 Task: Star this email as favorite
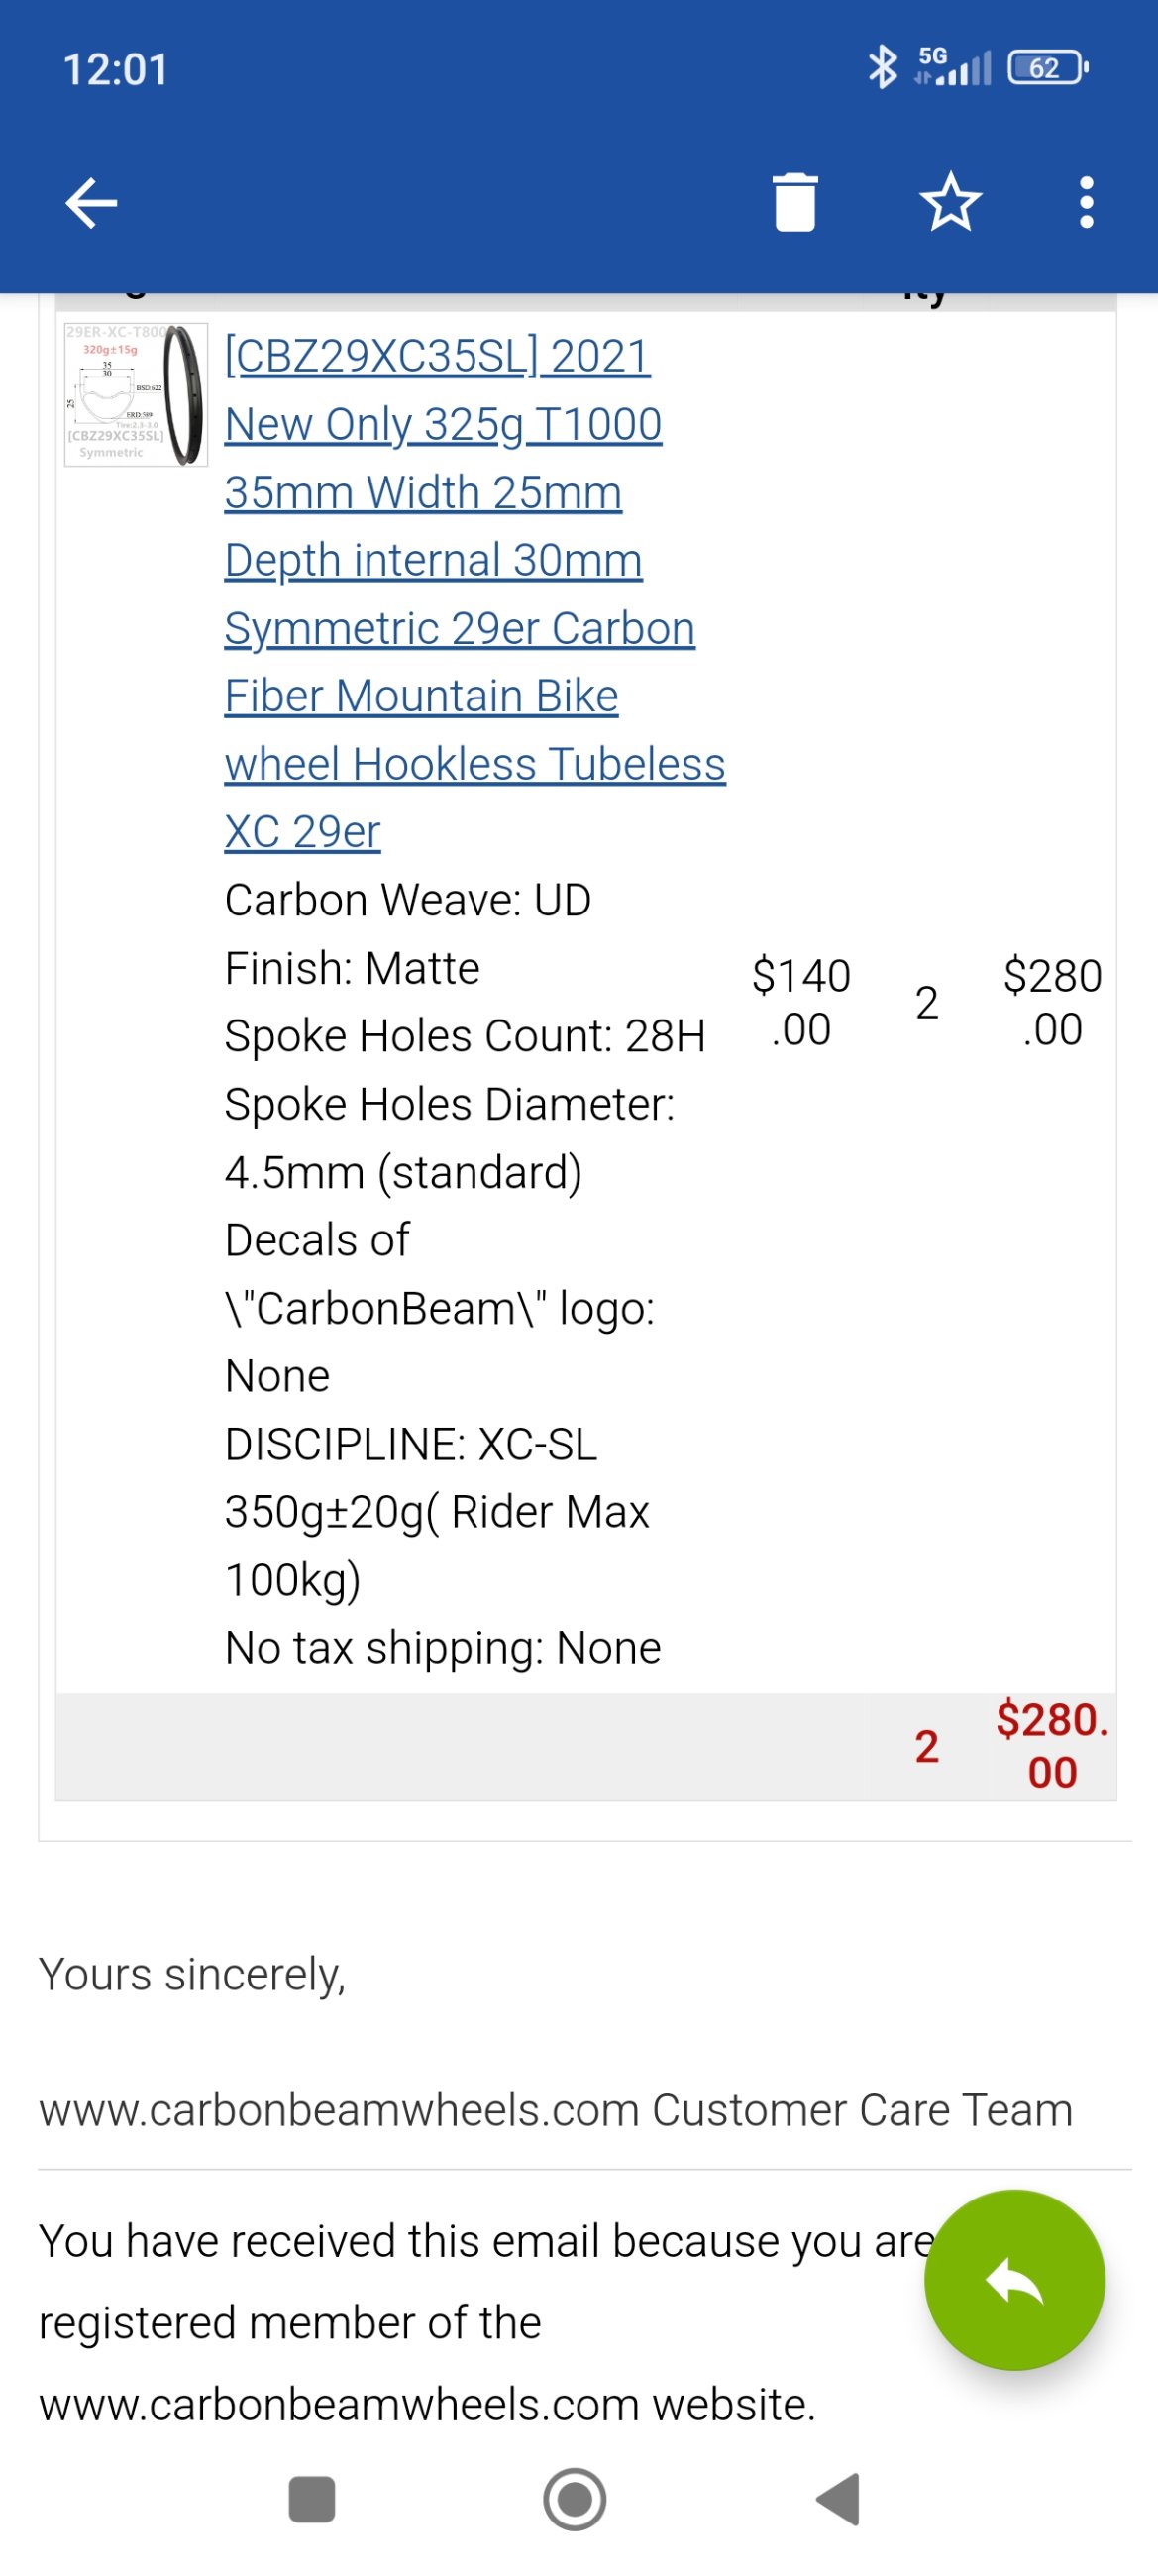pyautogui.click(x=949, y=203)
